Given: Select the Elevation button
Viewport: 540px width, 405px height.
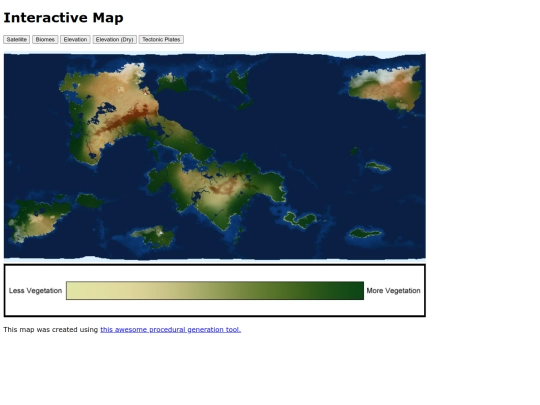Looking at the screenshot, I should (75, 40).
